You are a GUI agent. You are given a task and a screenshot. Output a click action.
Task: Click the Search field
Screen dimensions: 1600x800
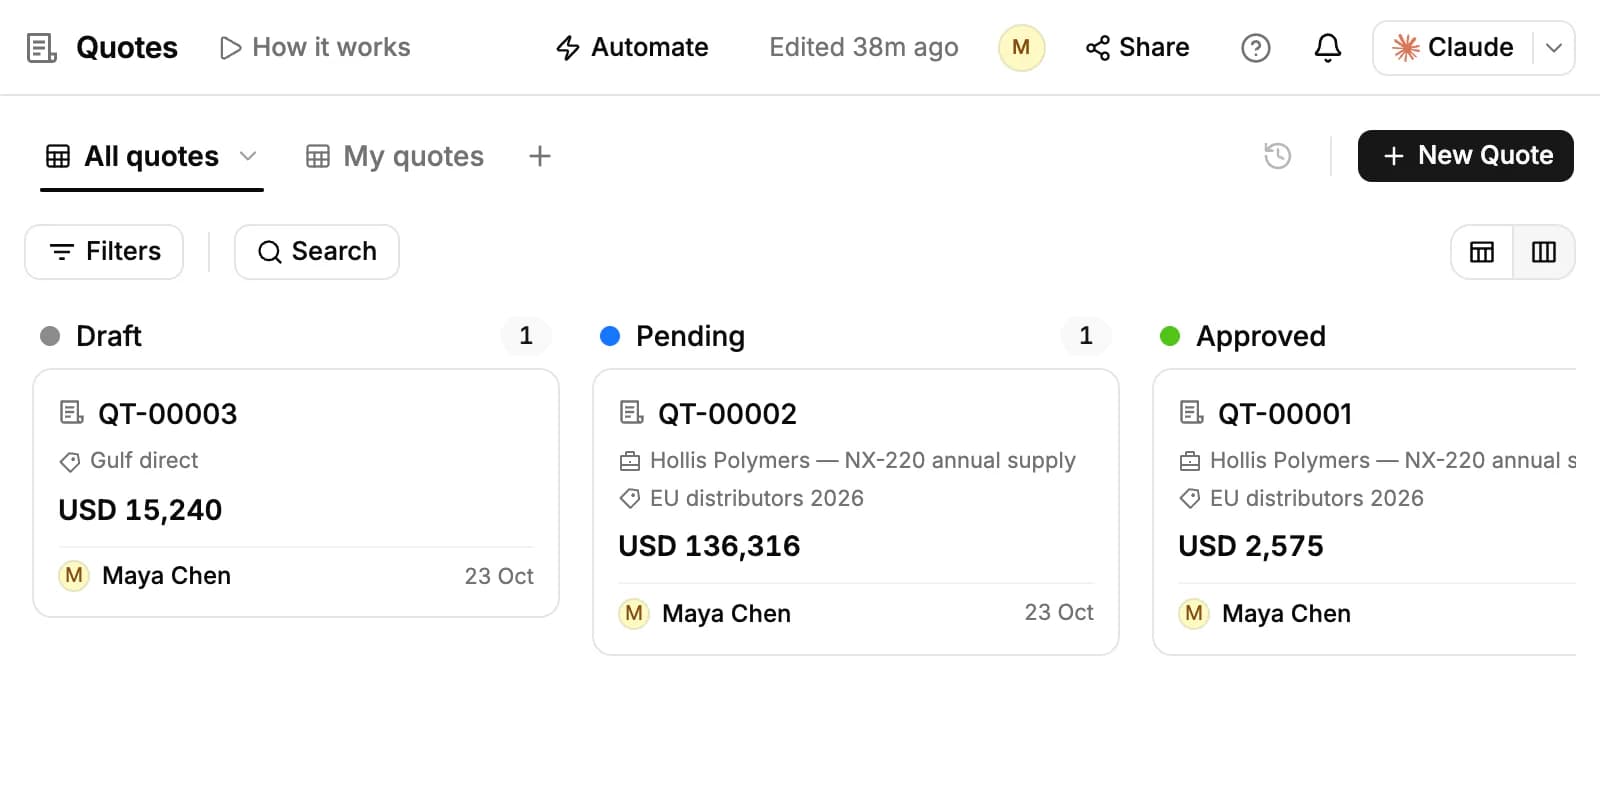(317, 252)
